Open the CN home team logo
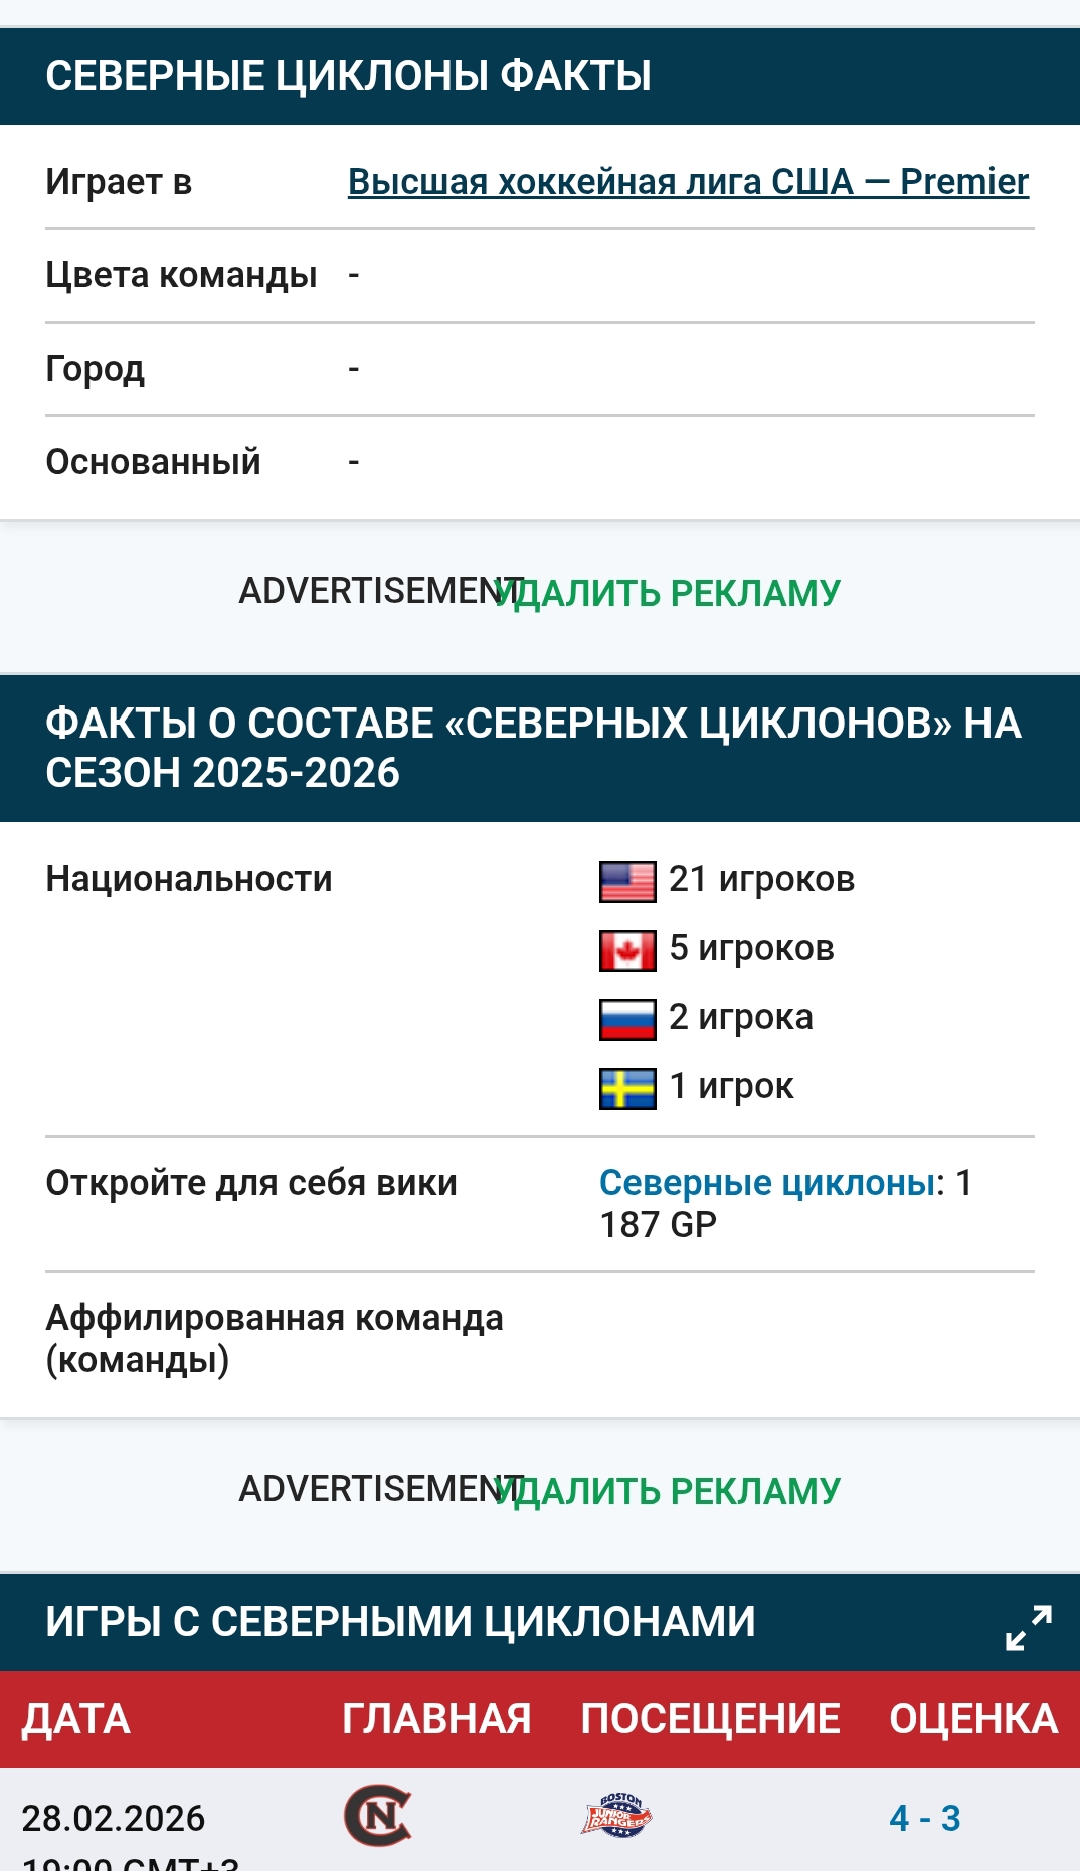Viewport: 1080px width, 1871px height. [x=378, y=1816]
